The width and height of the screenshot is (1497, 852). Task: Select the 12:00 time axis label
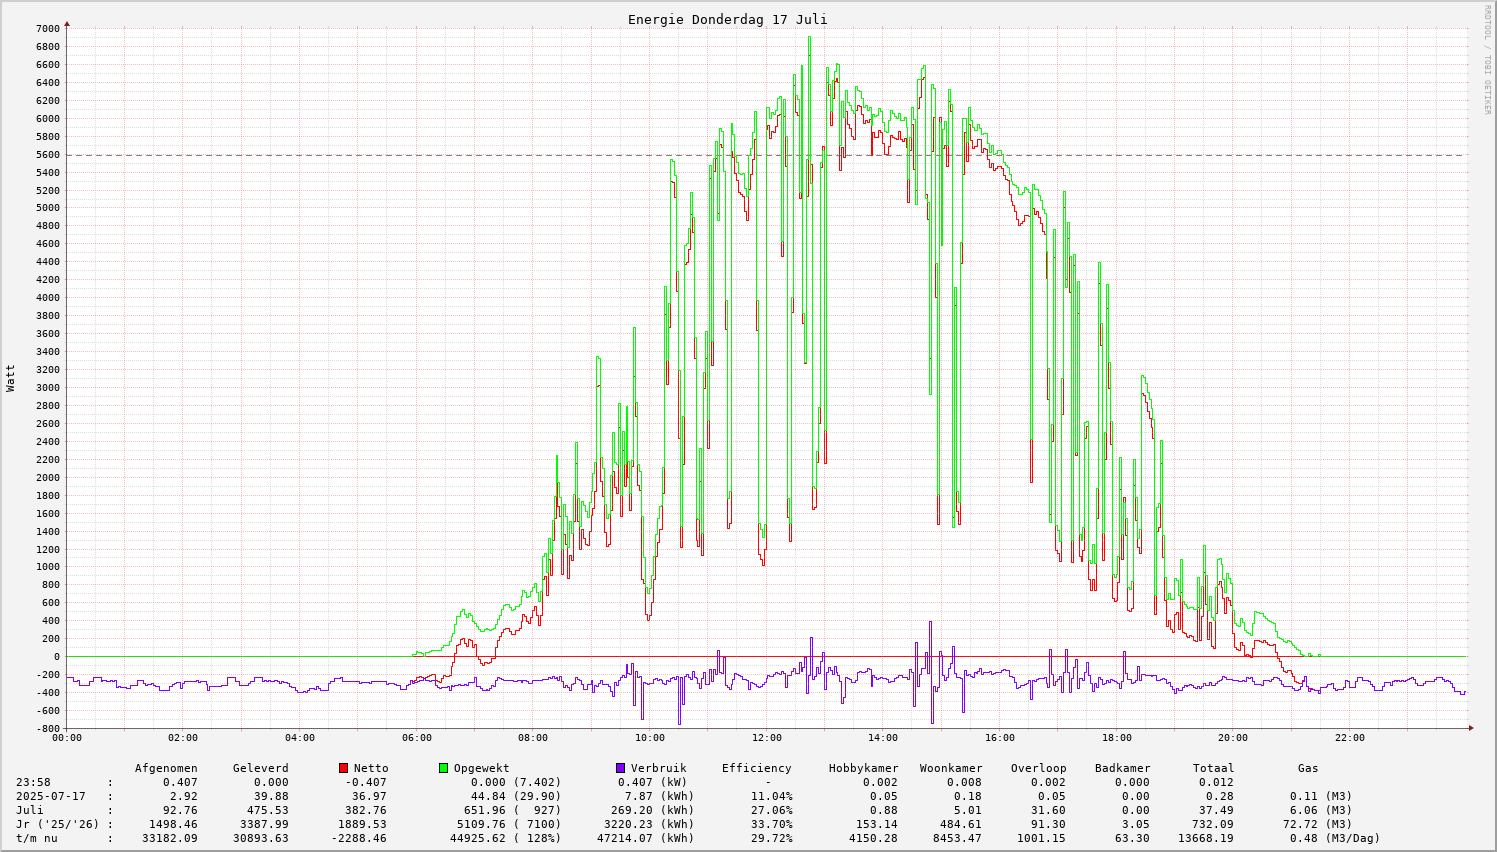point(766,738)
